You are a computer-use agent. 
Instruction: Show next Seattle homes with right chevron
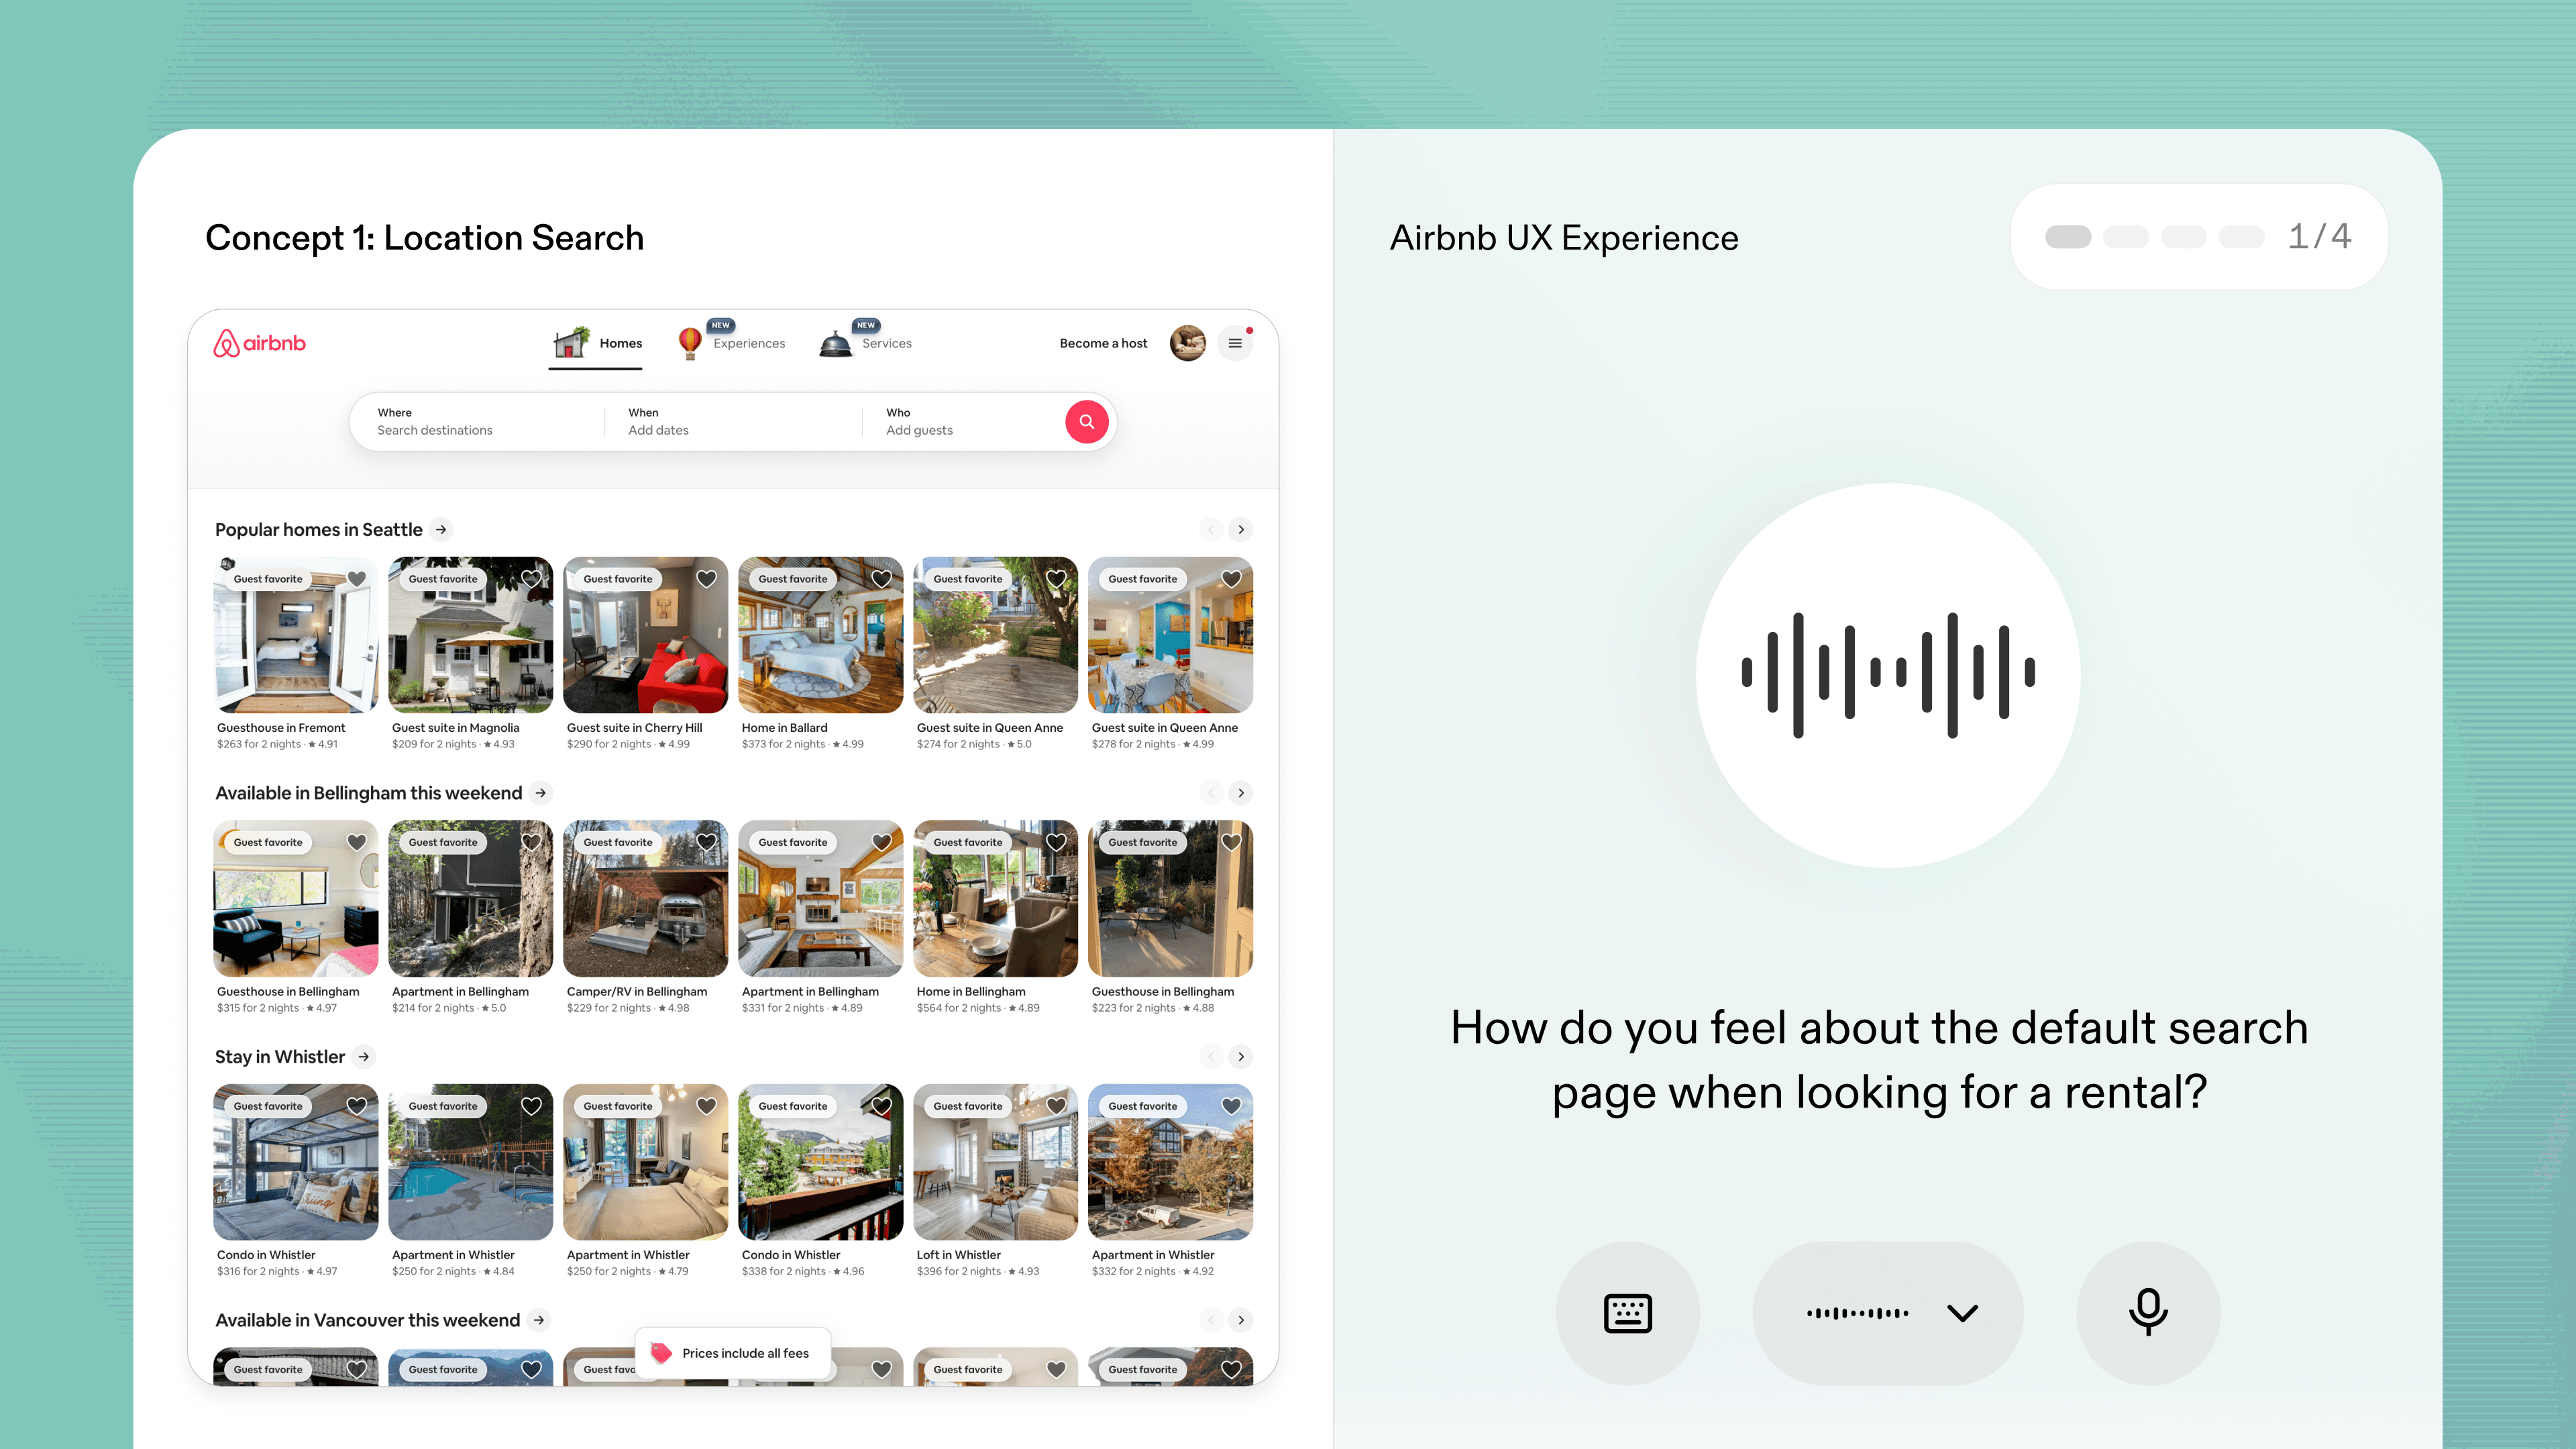(1240, 529)
